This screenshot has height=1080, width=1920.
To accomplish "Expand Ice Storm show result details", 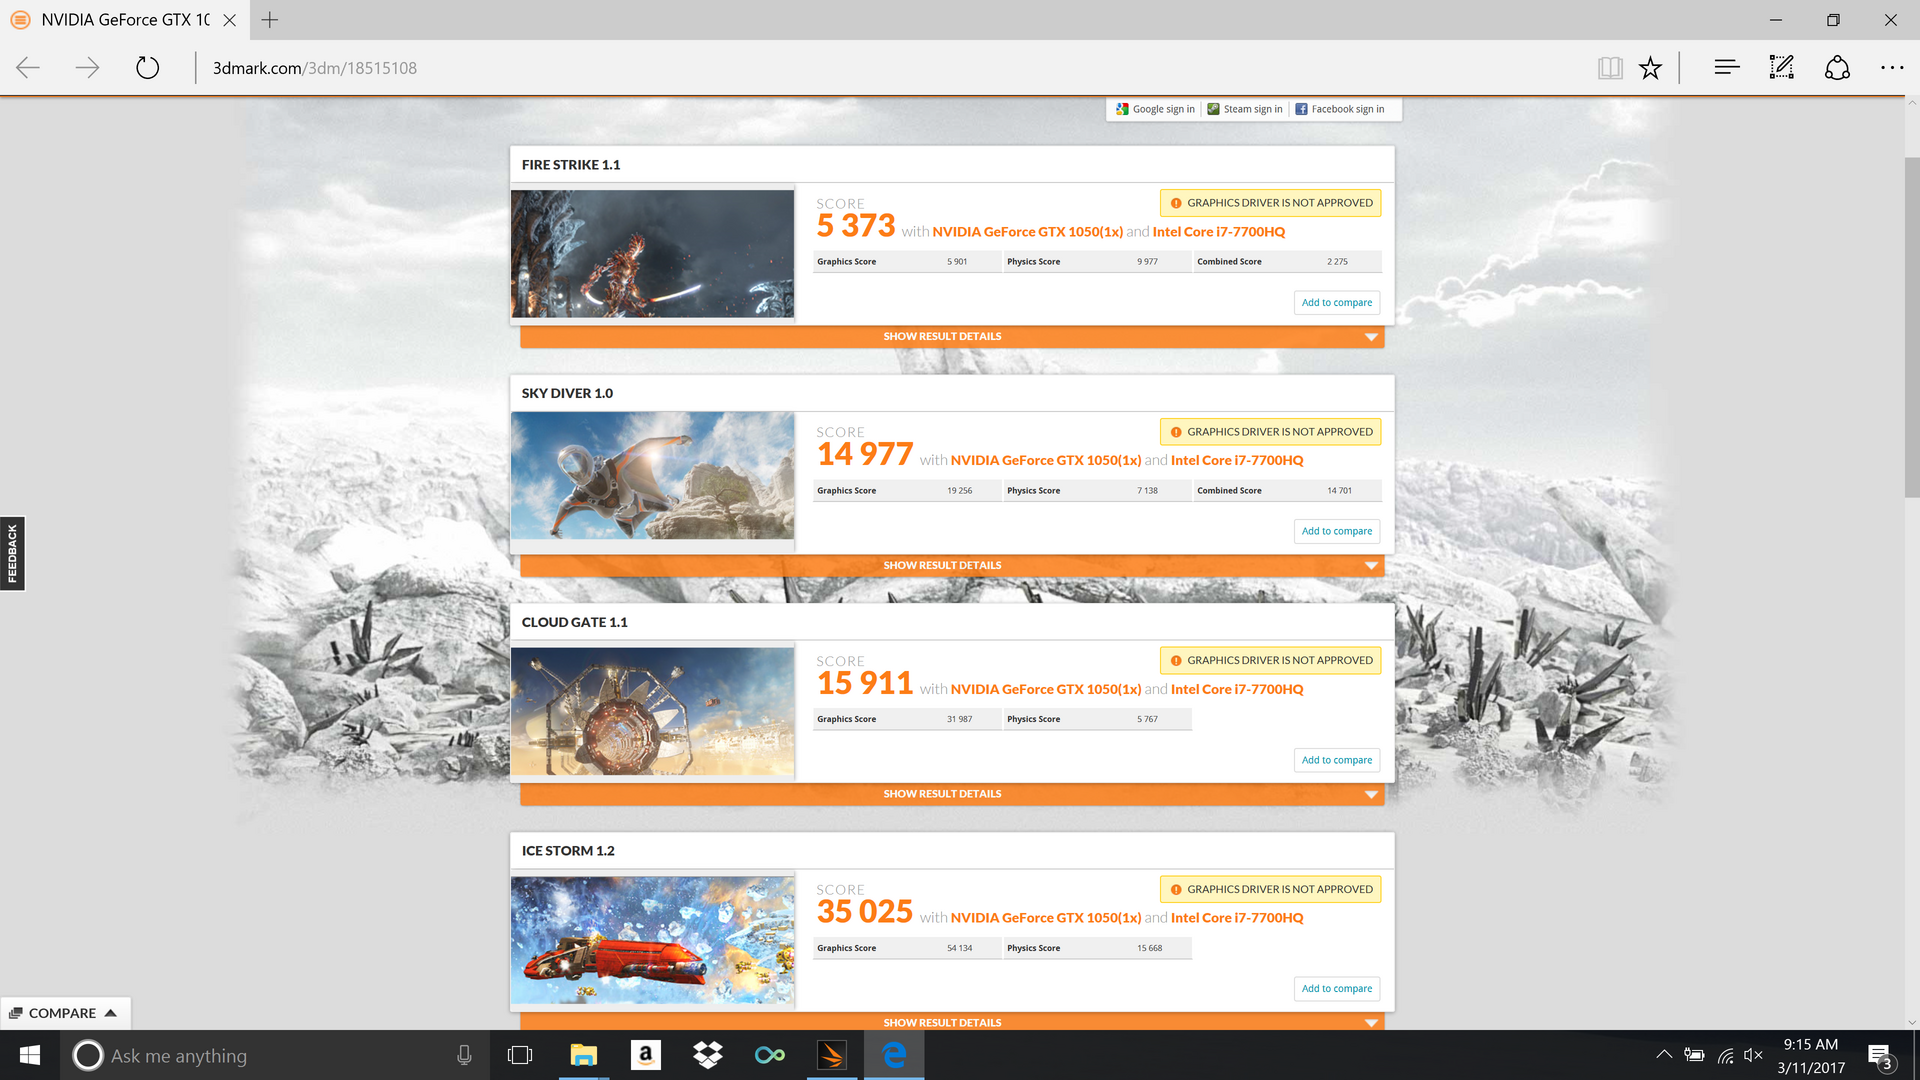I will (x=952, y=1022).
